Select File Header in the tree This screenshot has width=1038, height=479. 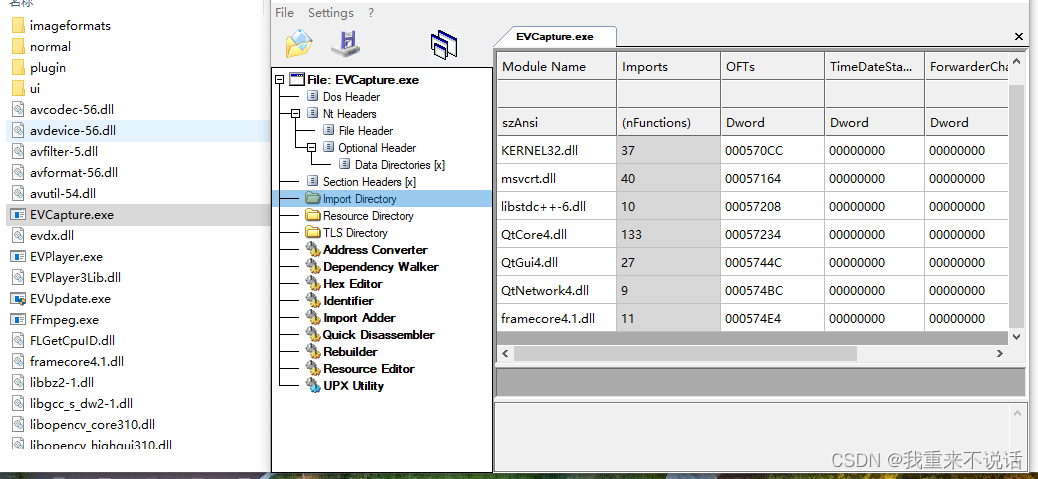tap(366, 131)
